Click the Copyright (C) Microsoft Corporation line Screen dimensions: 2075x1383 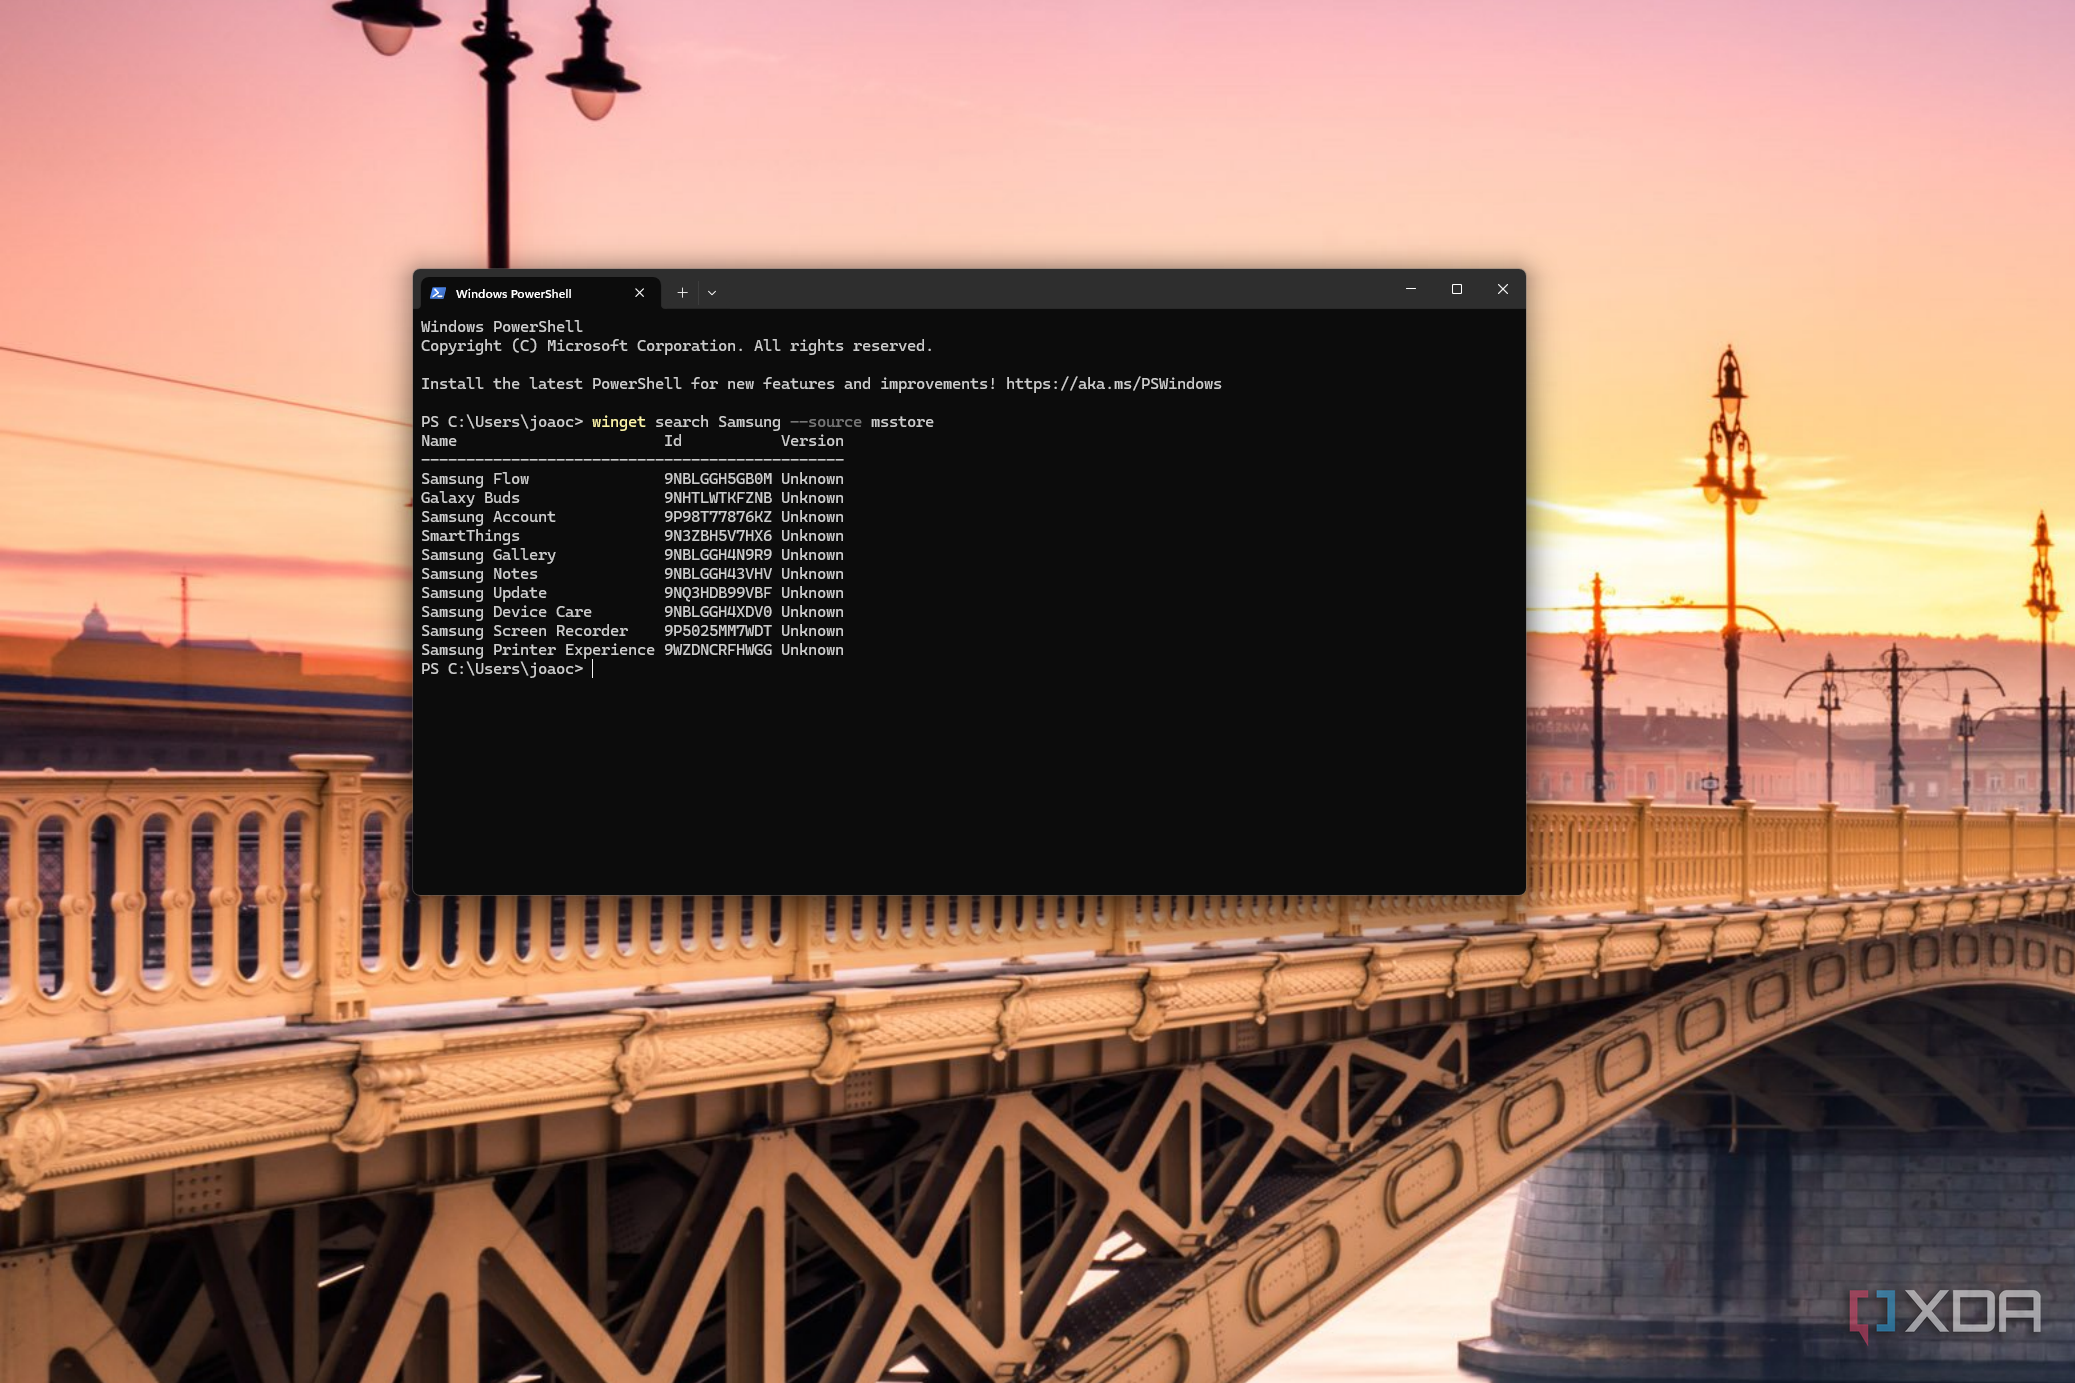(x=677, y=346)
